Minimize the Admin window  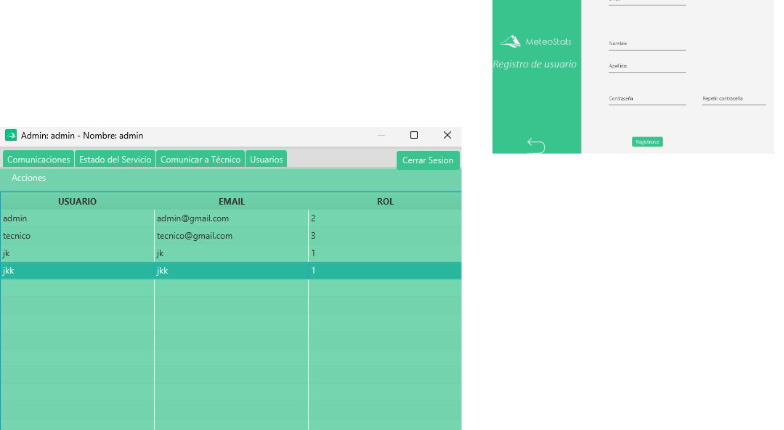(x=382, y=135)
